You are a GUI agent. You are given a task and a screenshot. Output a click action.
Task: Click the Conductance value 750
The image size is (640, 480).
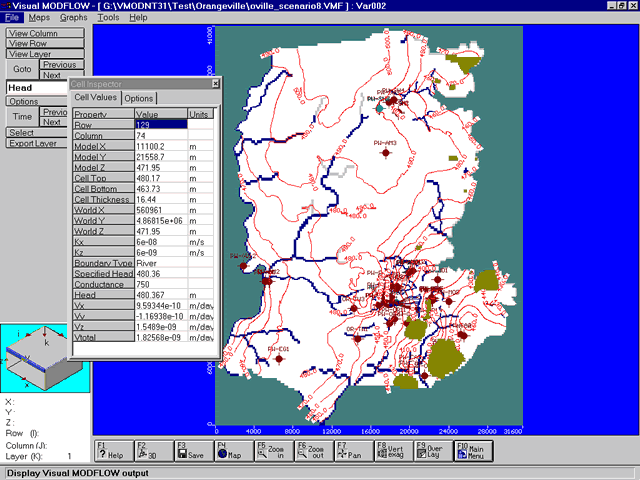(161, 284)
